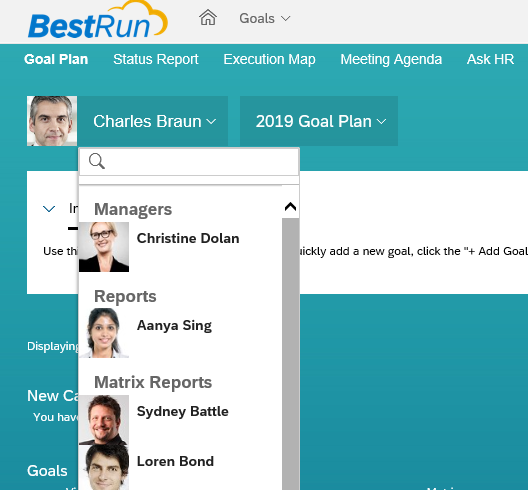
Task: Click Aanya Sing's photo thumbnail
Action: pyautogui.click(x=104, y=333)
